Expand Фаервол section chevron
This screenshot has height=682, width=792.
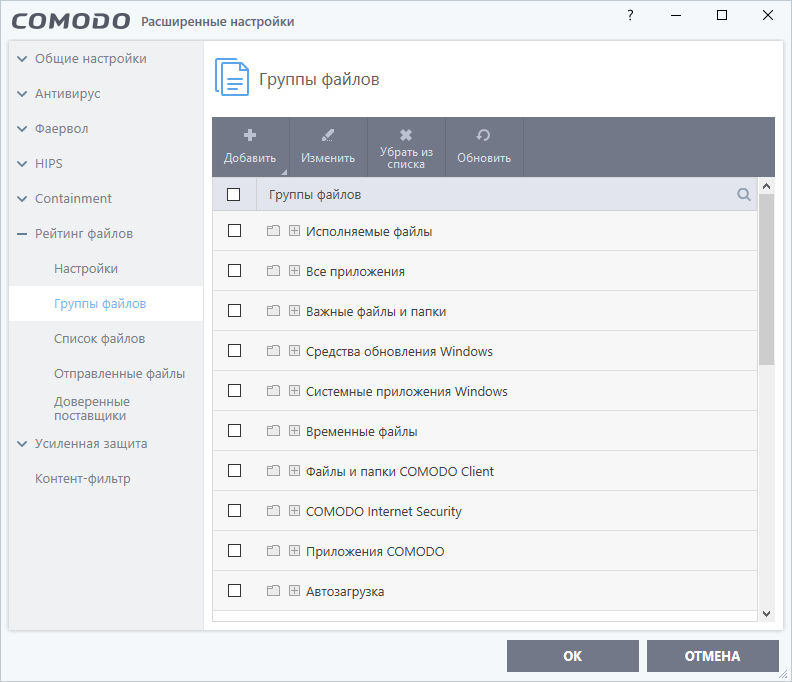point(22,129)
